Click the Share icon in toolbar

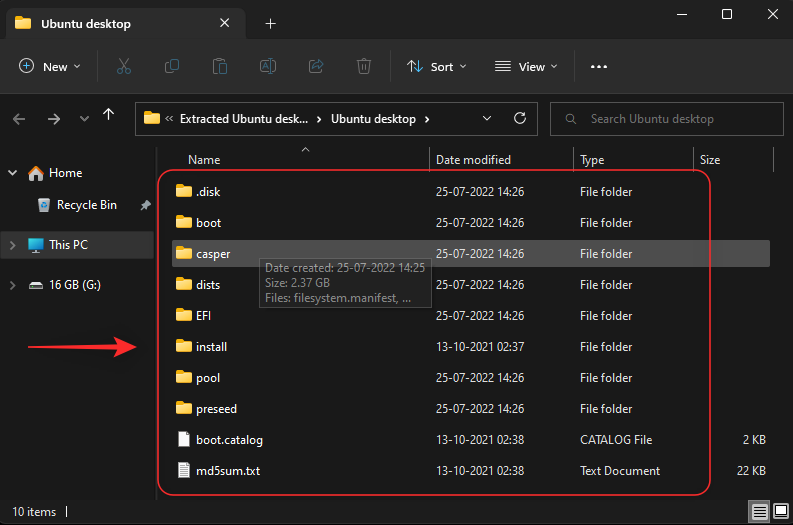point(316,66)
